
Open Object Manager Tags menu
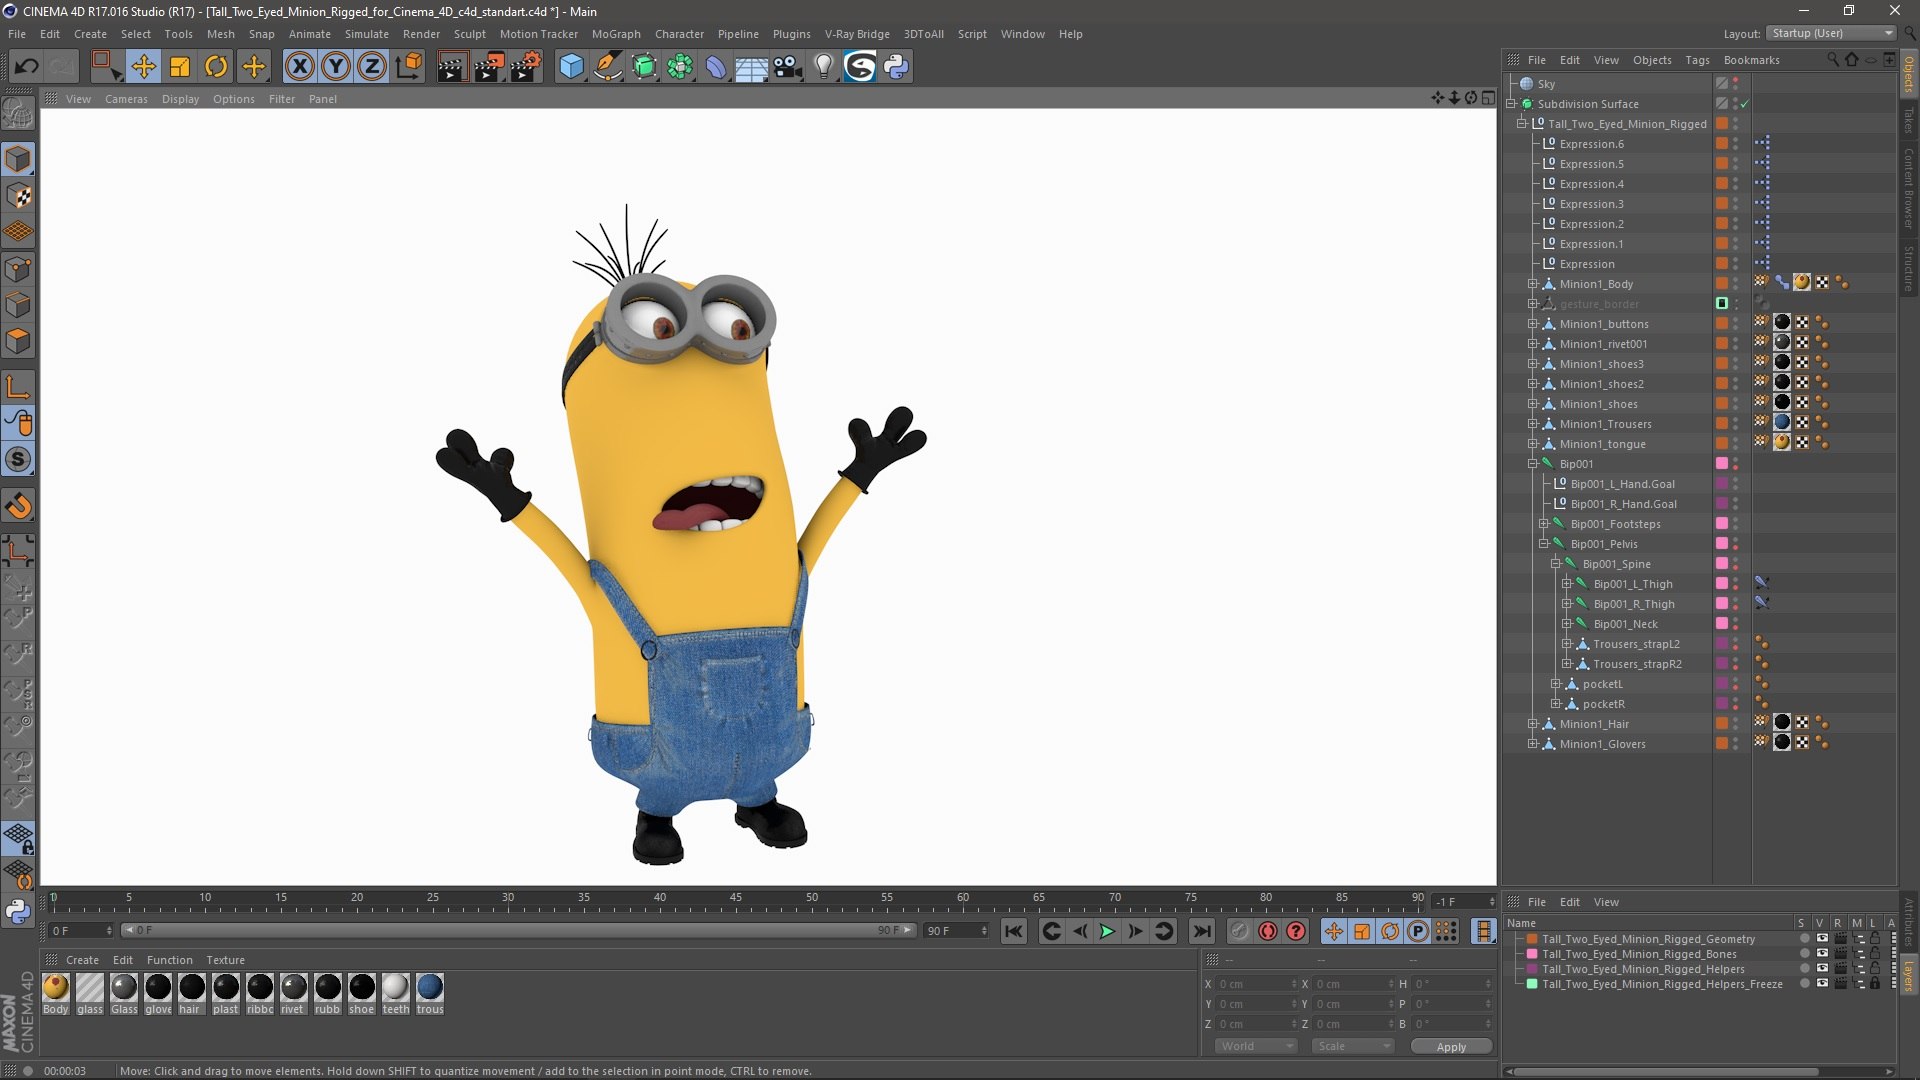(1697, 60)
